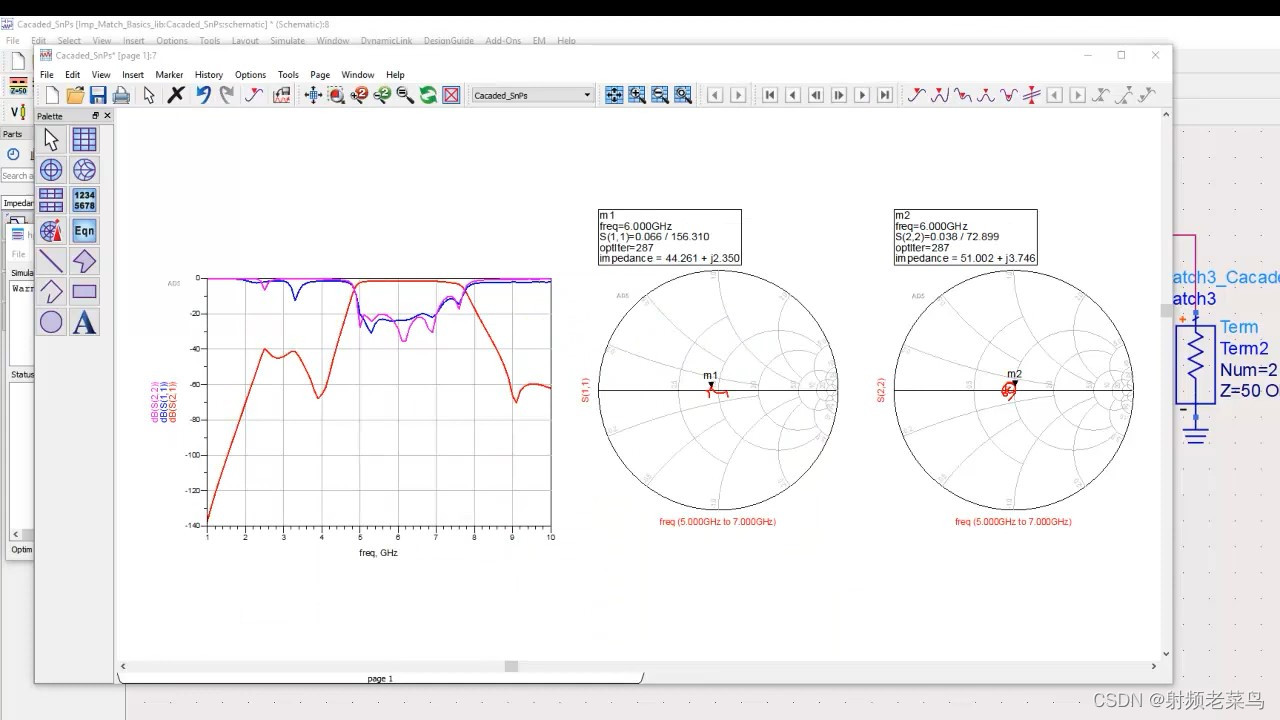Image resolution: width=1280 pixels, height=720 pixels.
Task: Print the data display page
Action: [121, 95]
